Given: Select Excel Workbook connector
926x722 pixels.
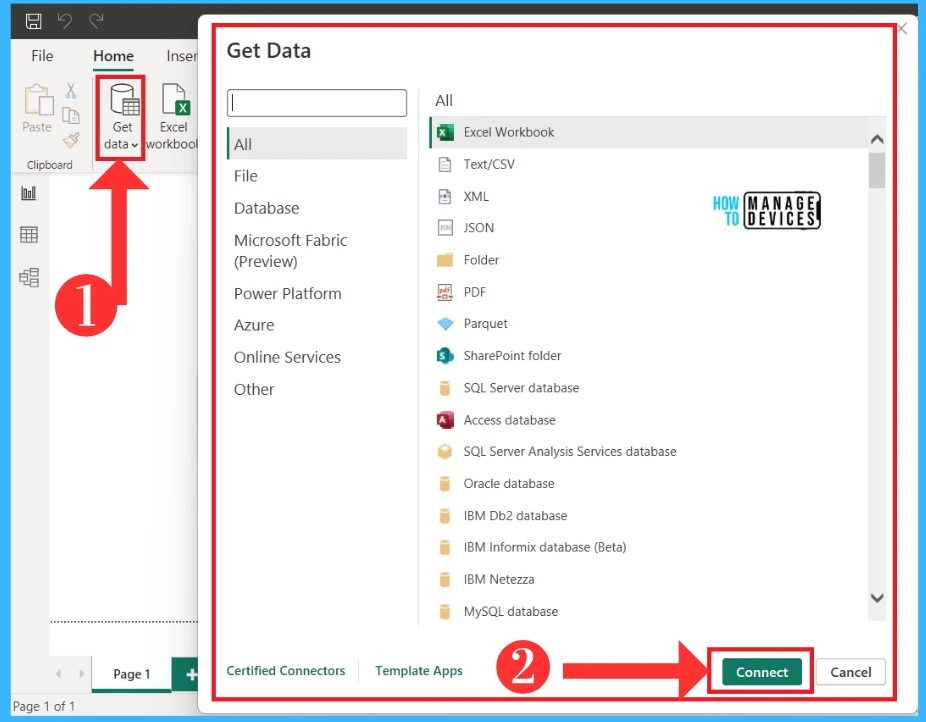Looking at the screenshot, I should [x=648, y=132].
